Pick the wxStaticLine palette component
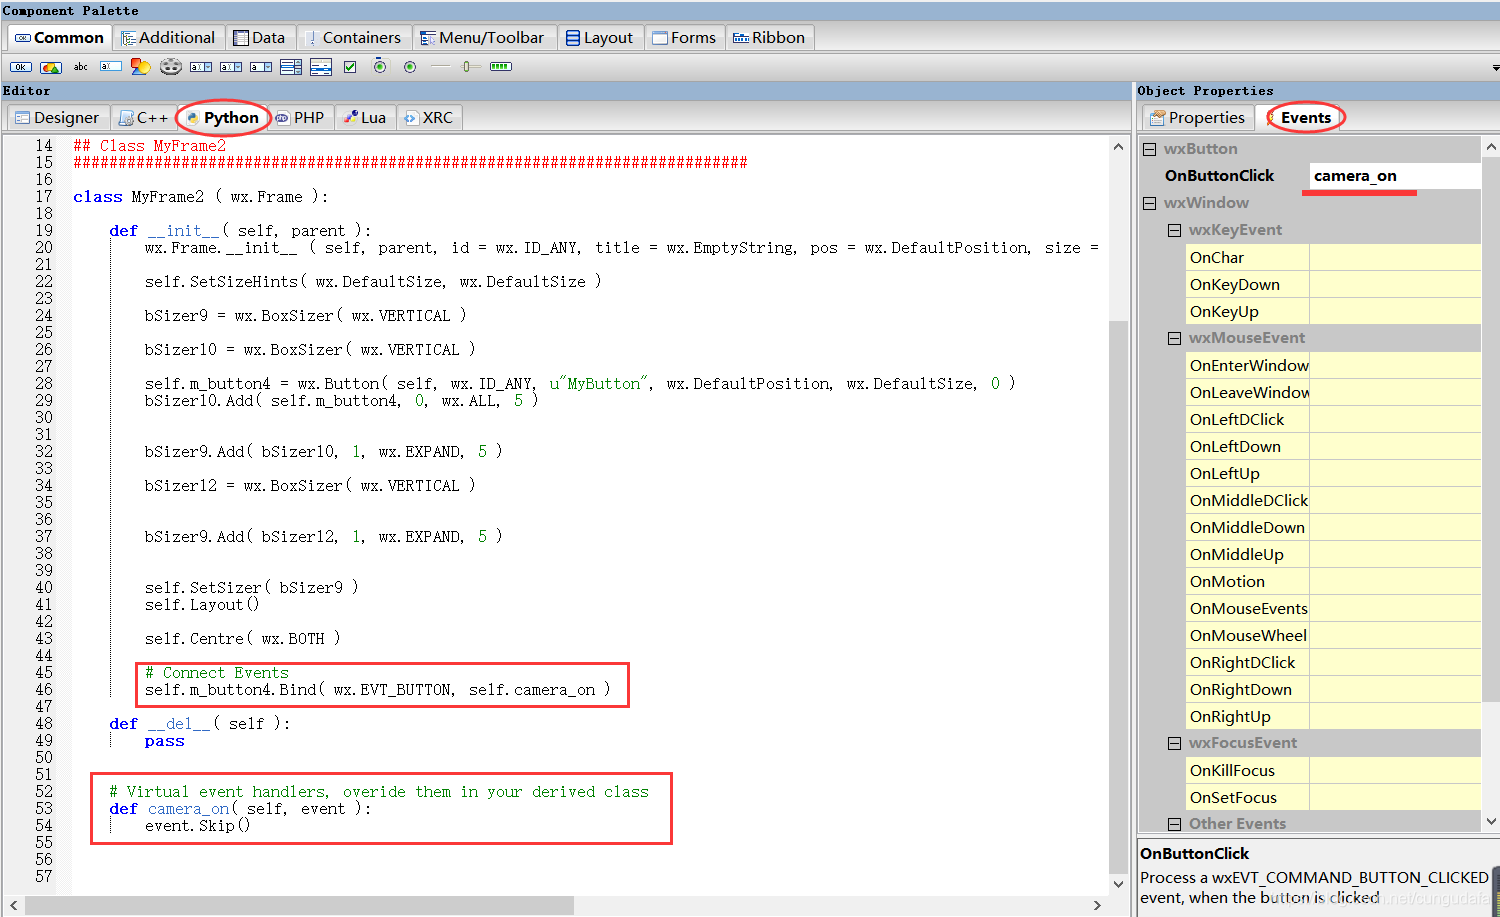1500x917 pixels. tap(441, 67)
